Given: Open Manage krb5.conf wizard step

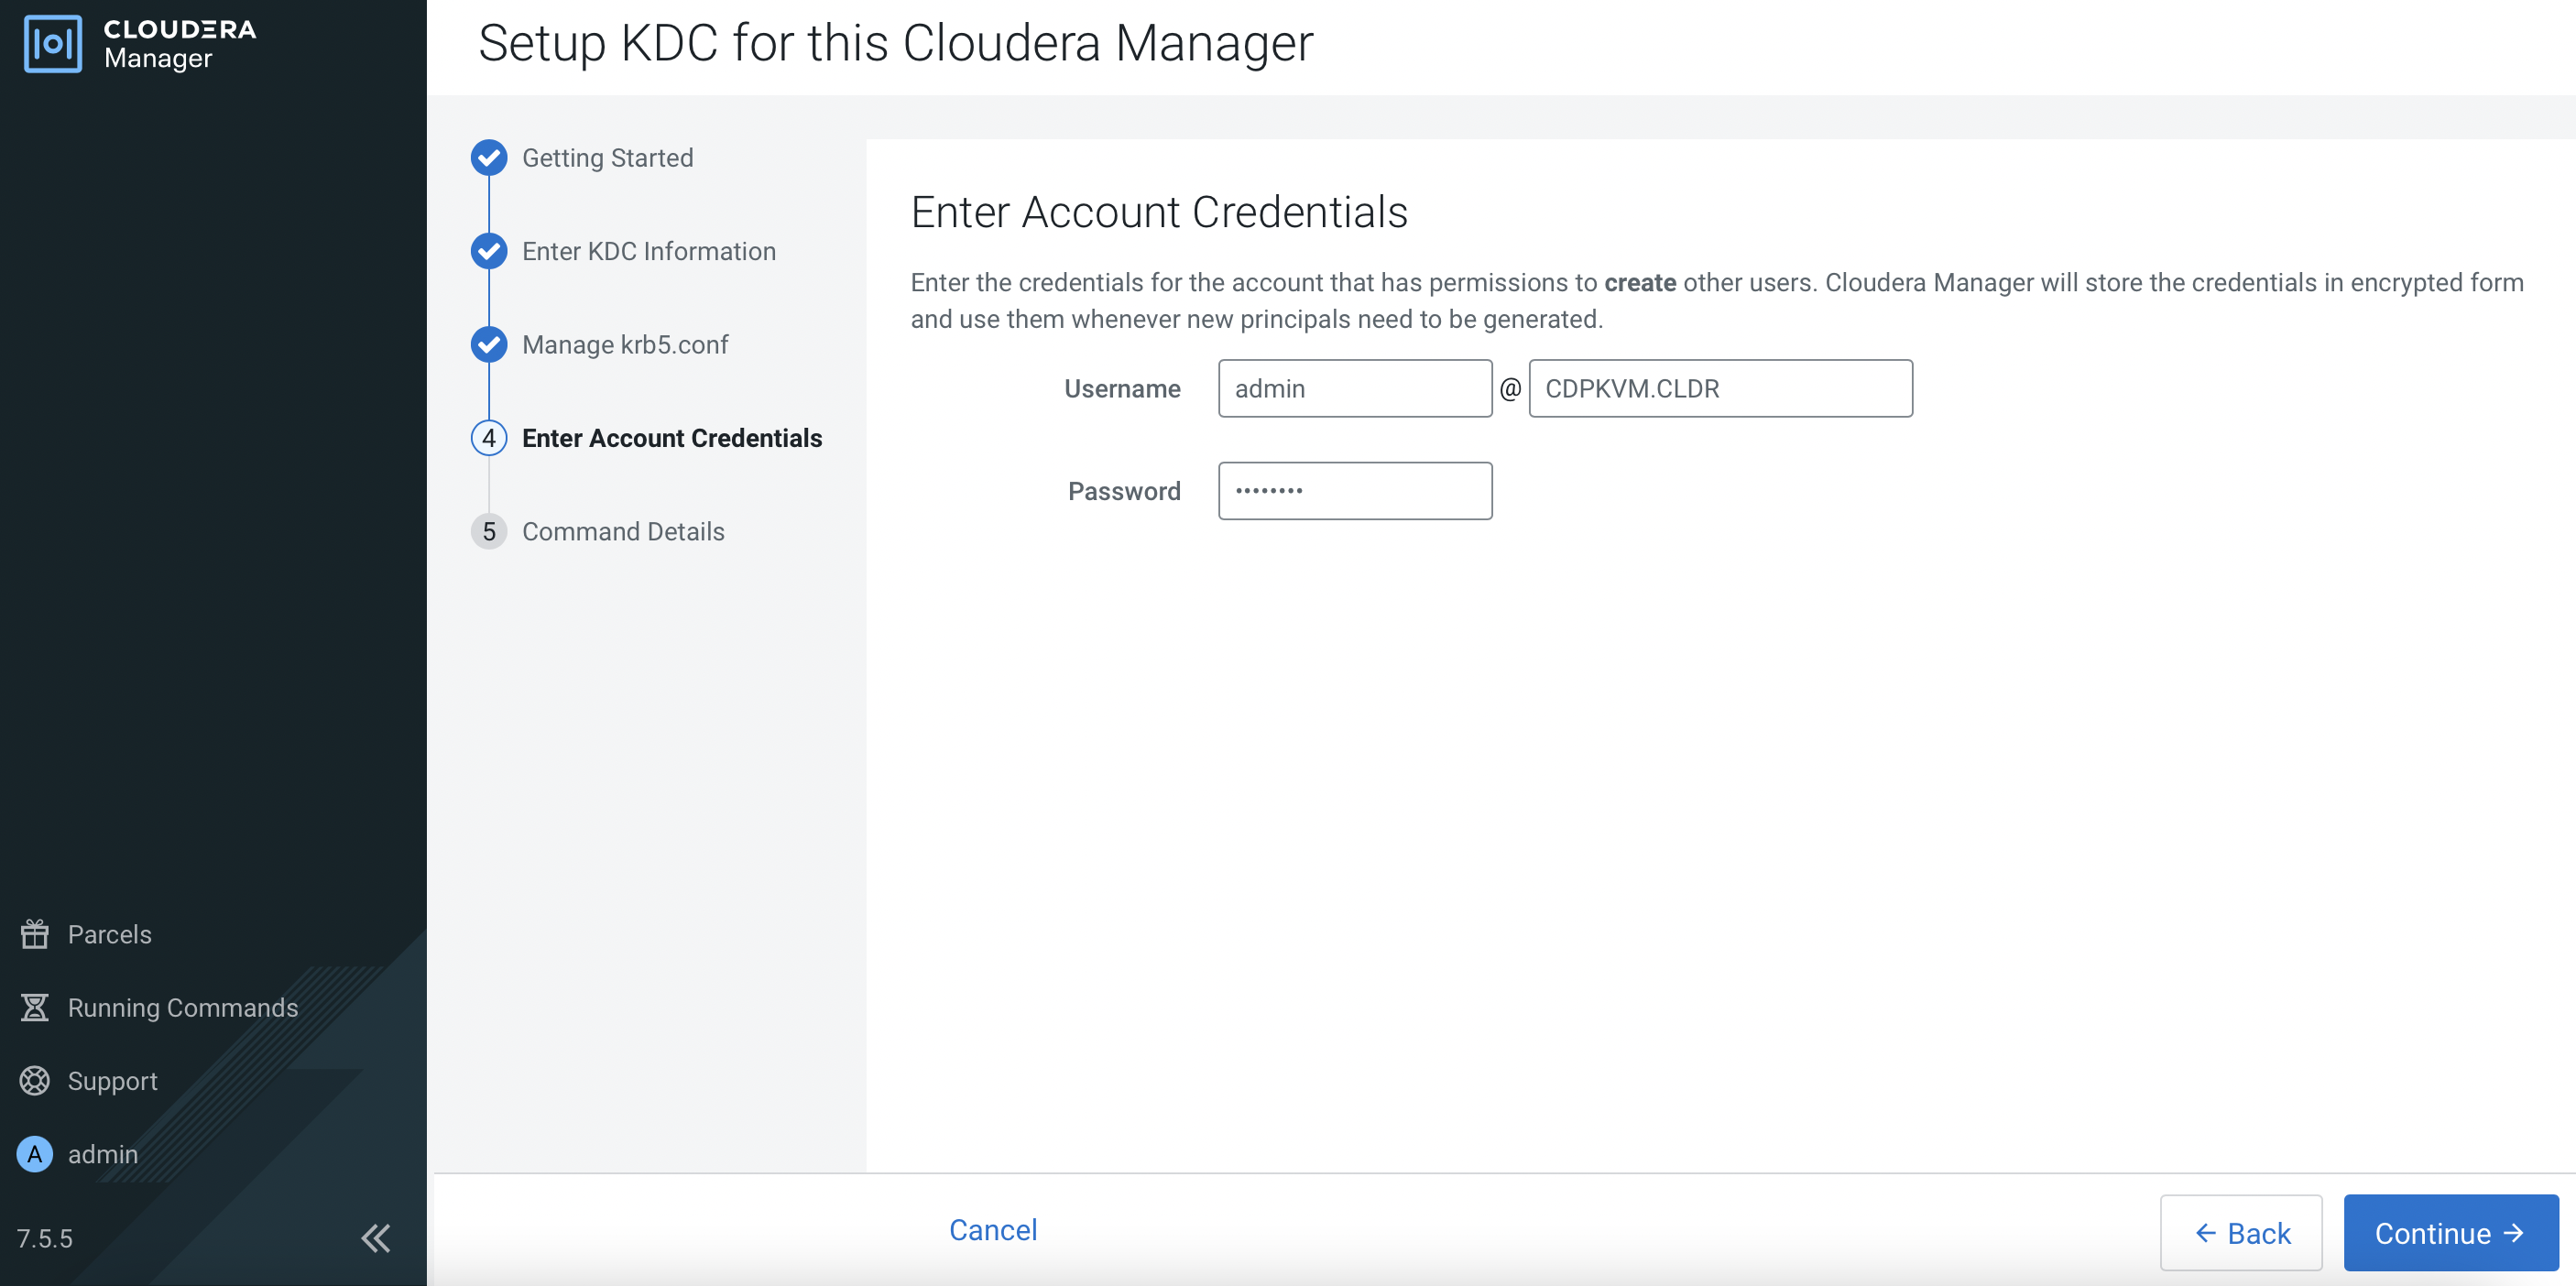Looking at the screenshot, I should tap(625, 345).
